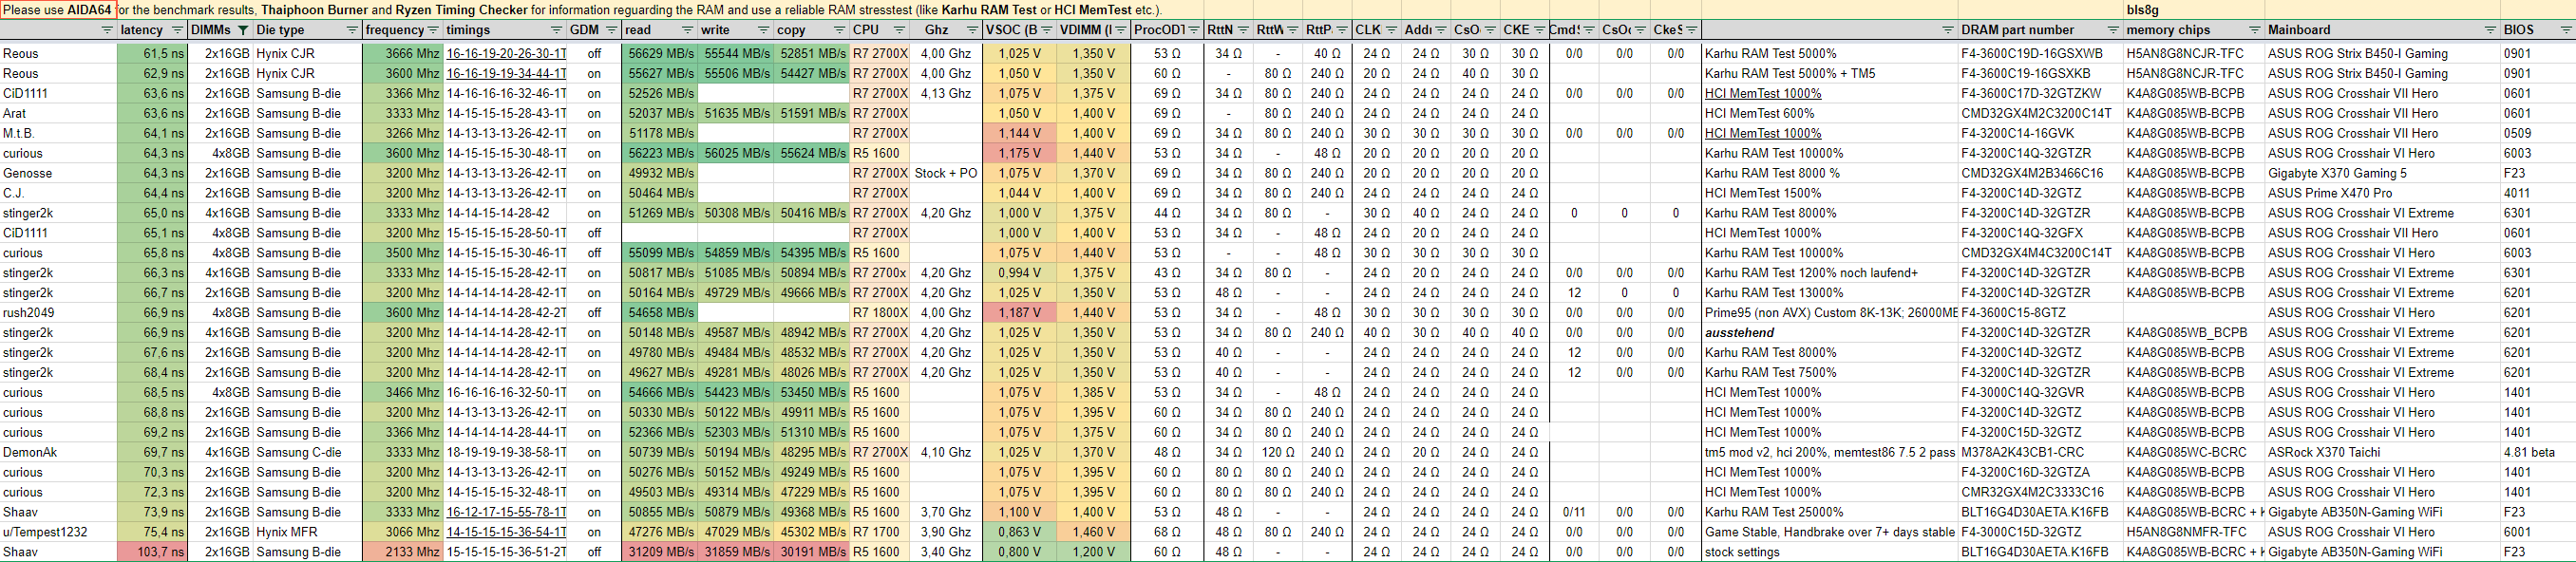Open the CLK column filter

coord(1391,30)
